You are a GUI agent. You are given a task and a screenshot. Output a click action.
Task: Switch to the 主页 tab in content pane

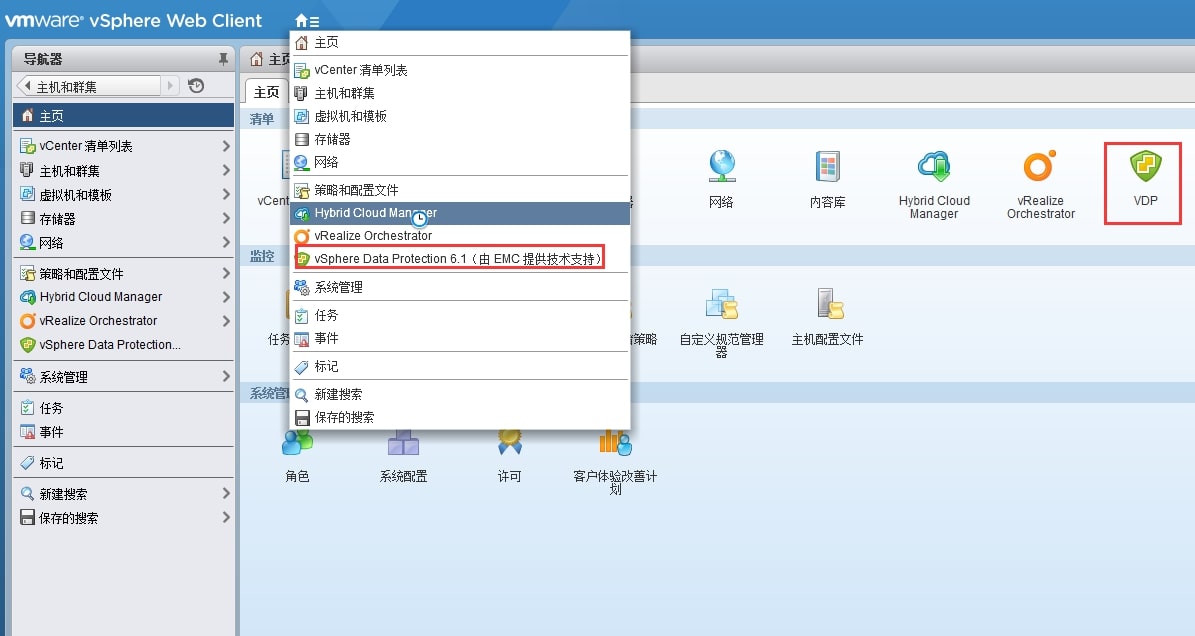pyautogui.click(x=266, y=92)
